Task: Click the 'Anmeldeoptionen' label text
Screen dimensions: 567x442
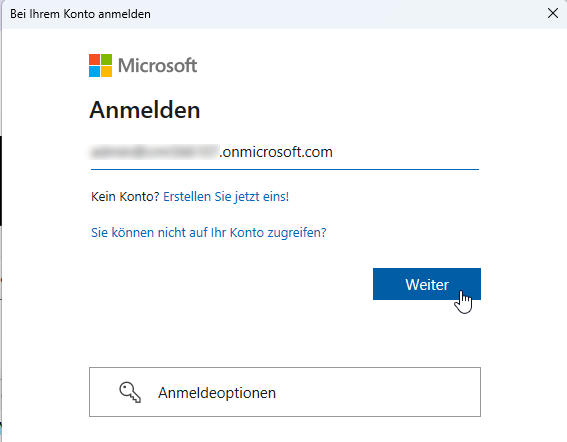Action: [217, 393]
